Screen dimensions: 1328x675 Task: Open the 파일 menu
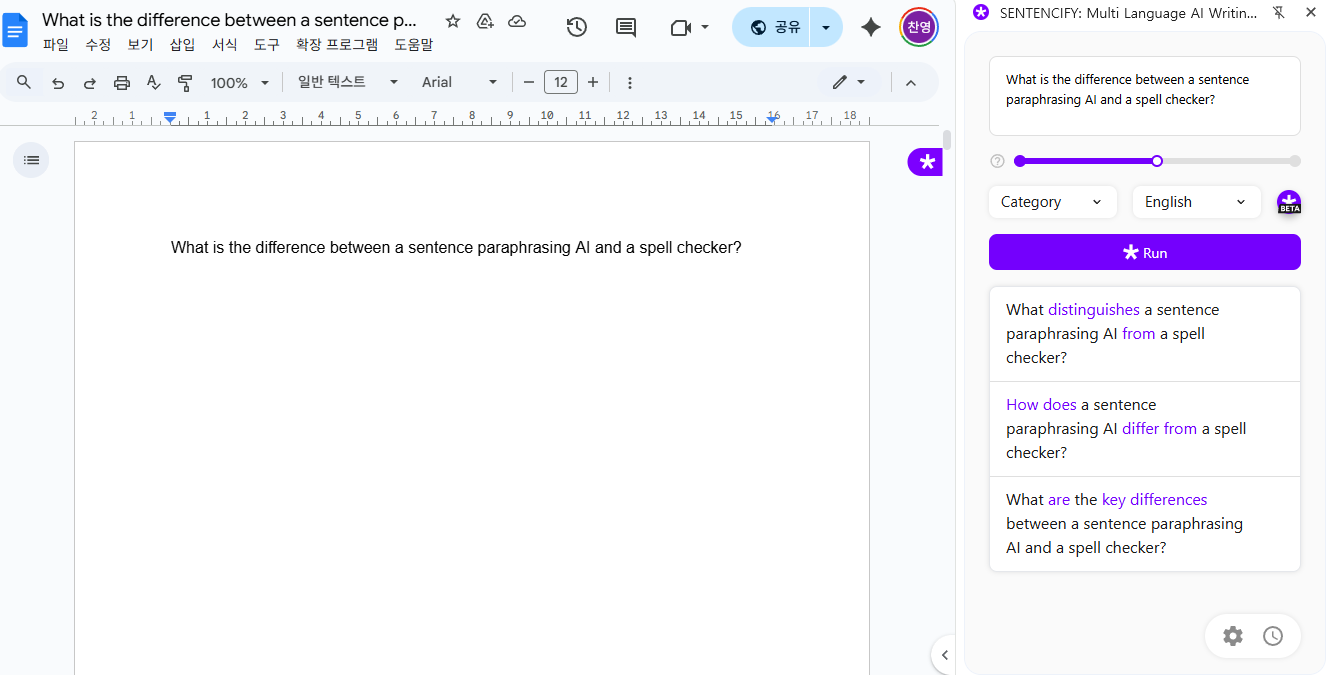coord(56,45)
